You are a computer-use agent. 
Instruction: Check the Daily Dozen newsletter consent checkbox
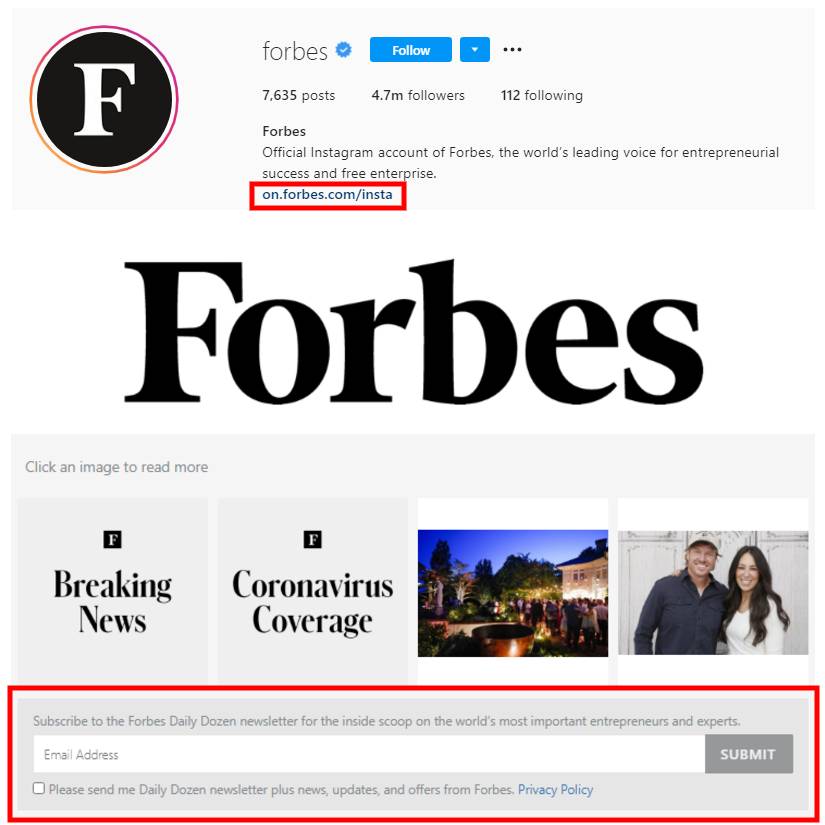click(38, 788)
